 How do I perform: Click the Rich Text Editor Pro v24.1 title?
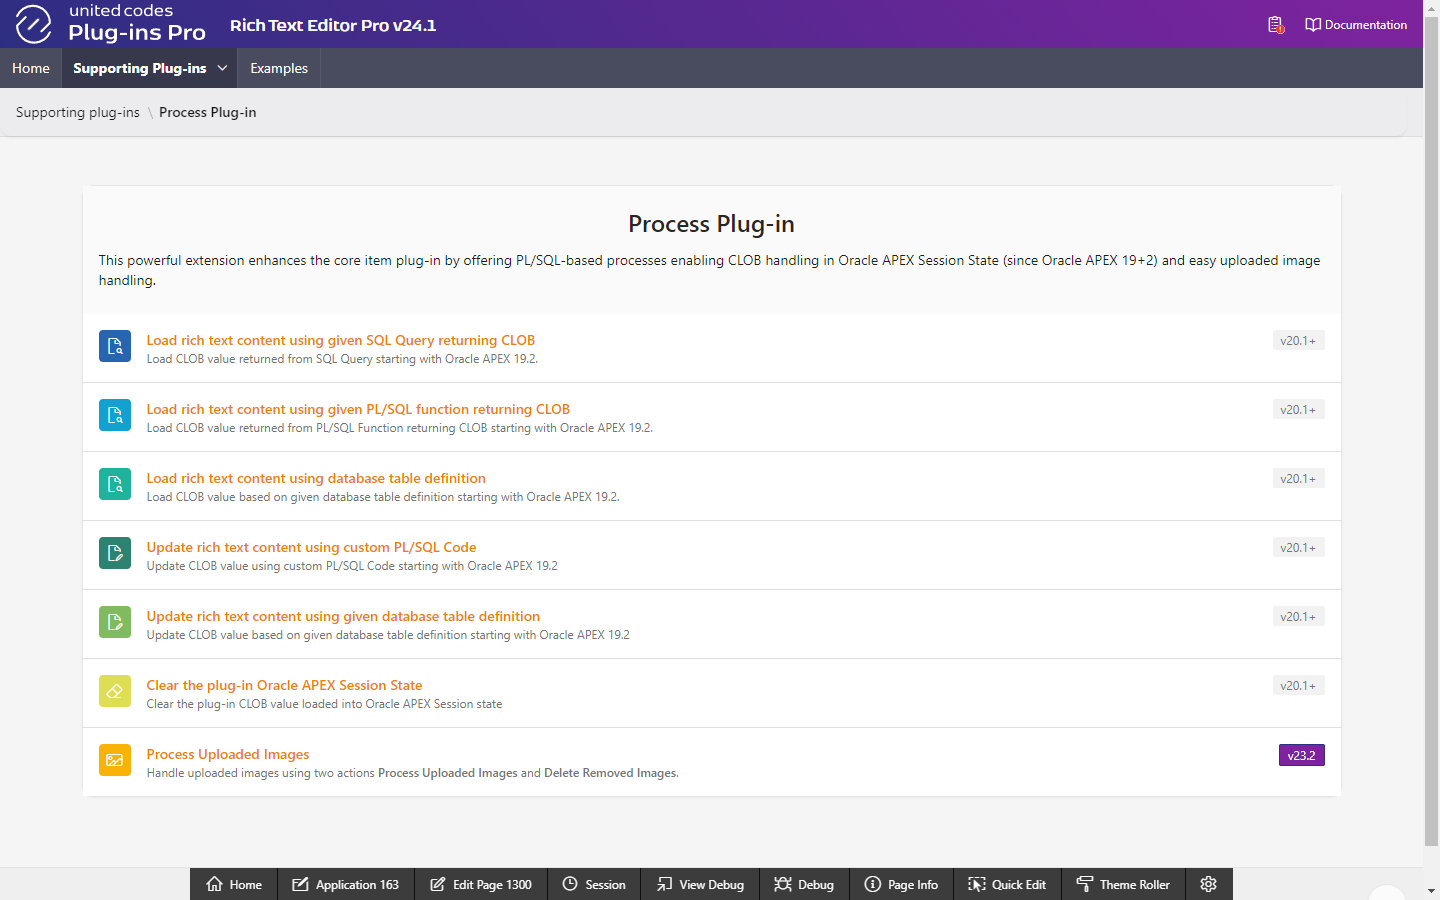pos(333,25)
